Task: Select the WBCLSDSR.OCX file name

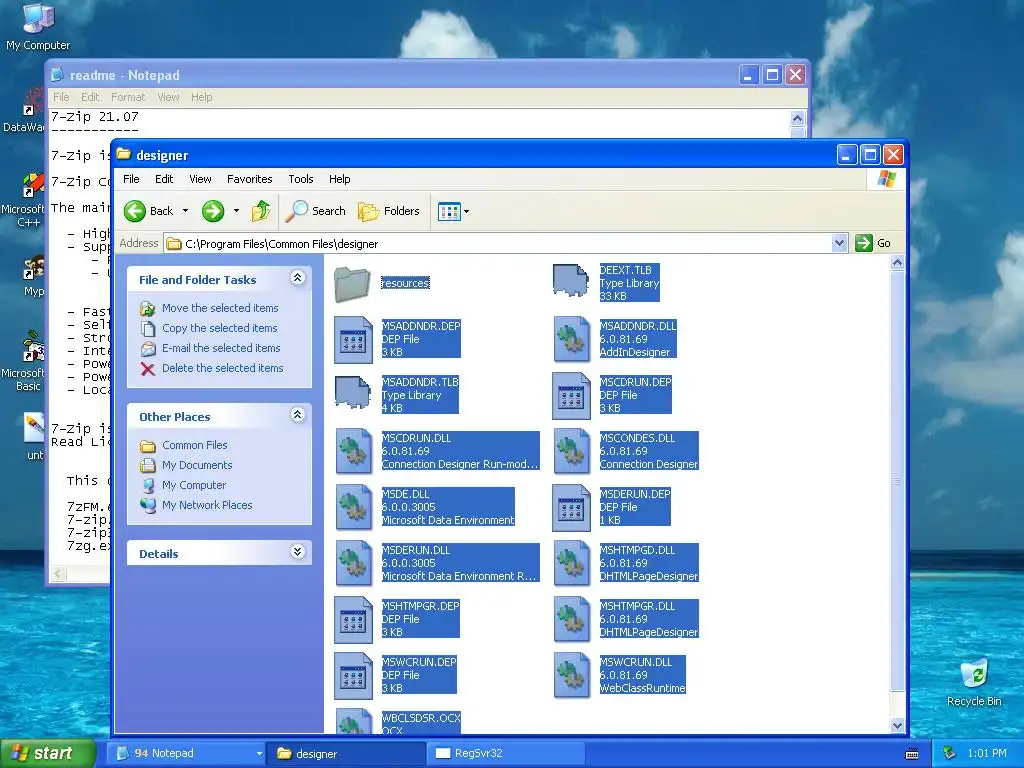Action: [x=421, y=718]
